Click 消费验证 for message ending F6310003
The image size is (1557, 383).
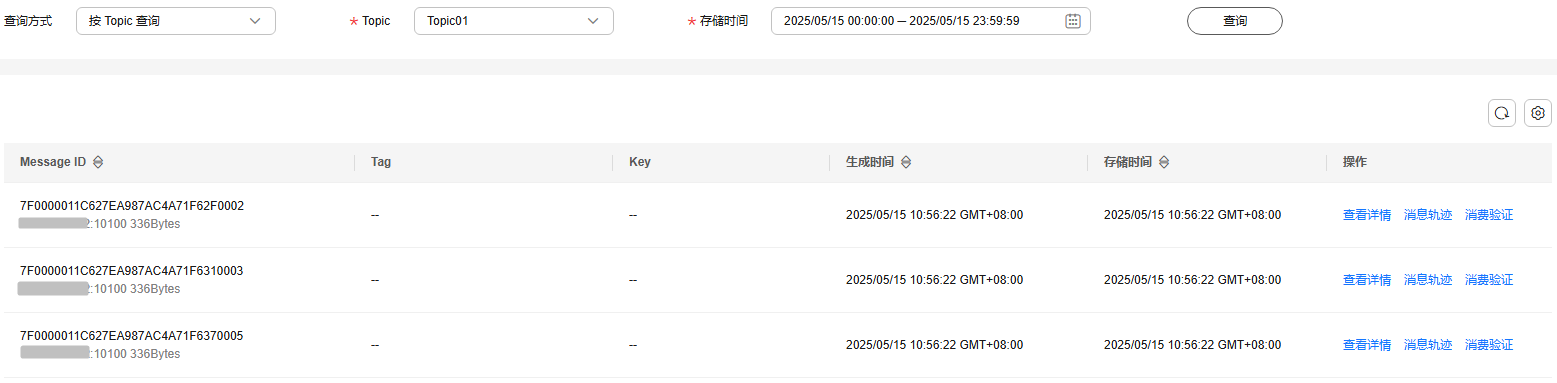click(x=1489, y=280)
